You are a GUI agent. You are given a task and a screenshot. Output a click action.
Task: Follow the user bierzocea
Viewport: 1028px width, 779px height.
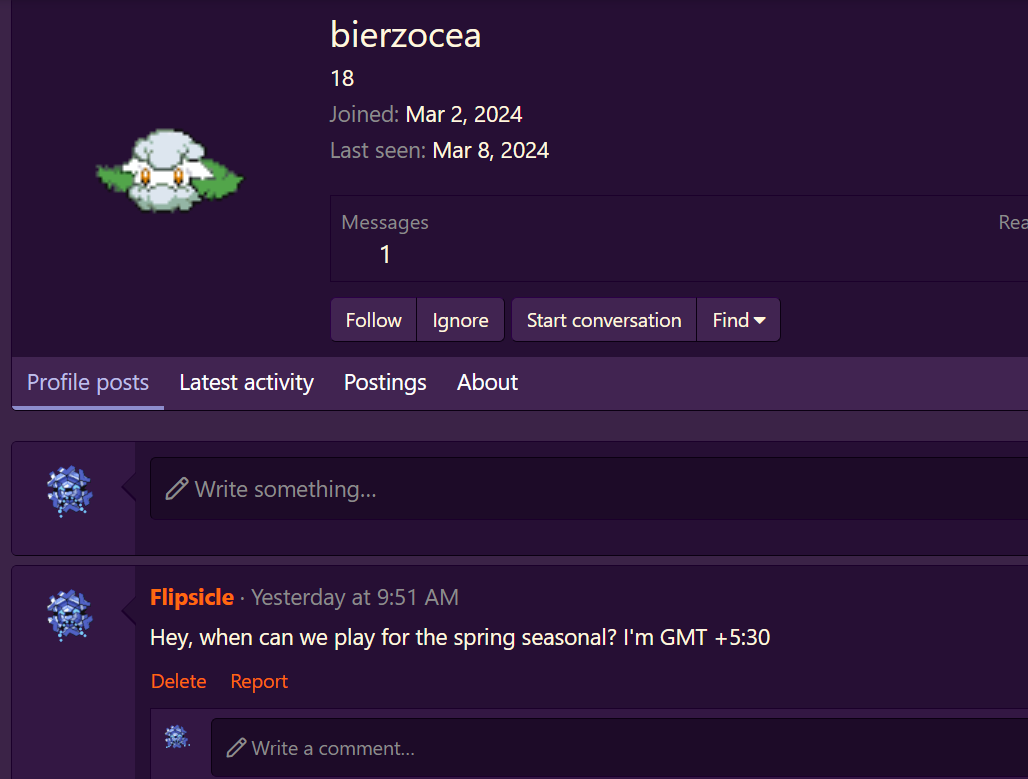[x=374, y=320]
